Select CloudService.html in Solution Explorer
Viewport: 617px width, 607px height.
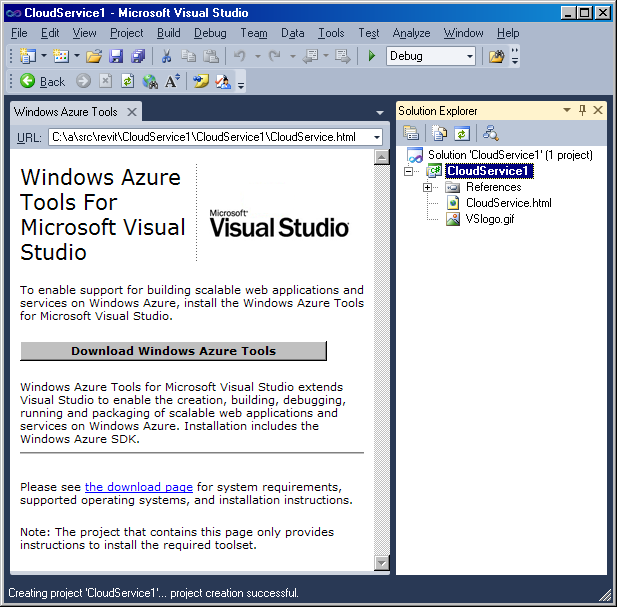tap(508, 203)
